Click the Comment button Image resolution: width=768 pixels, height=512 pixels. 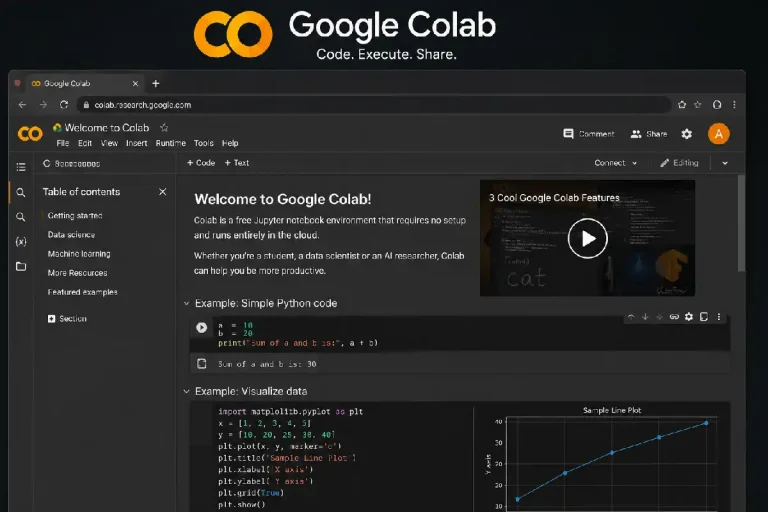pos(589,134)
